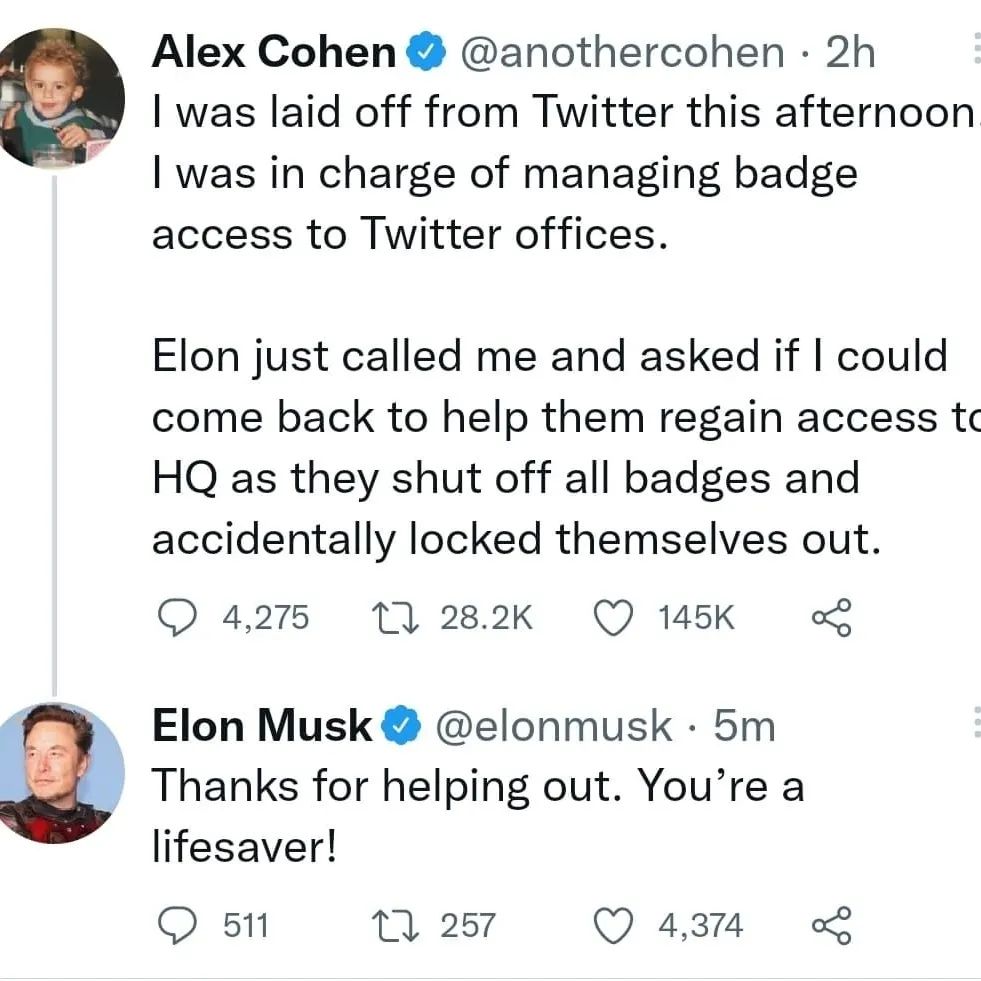The width and height of the screenshot is (981, 981).
Task: Open the @anothercohen handle link
Action: [x=621, y=52]
